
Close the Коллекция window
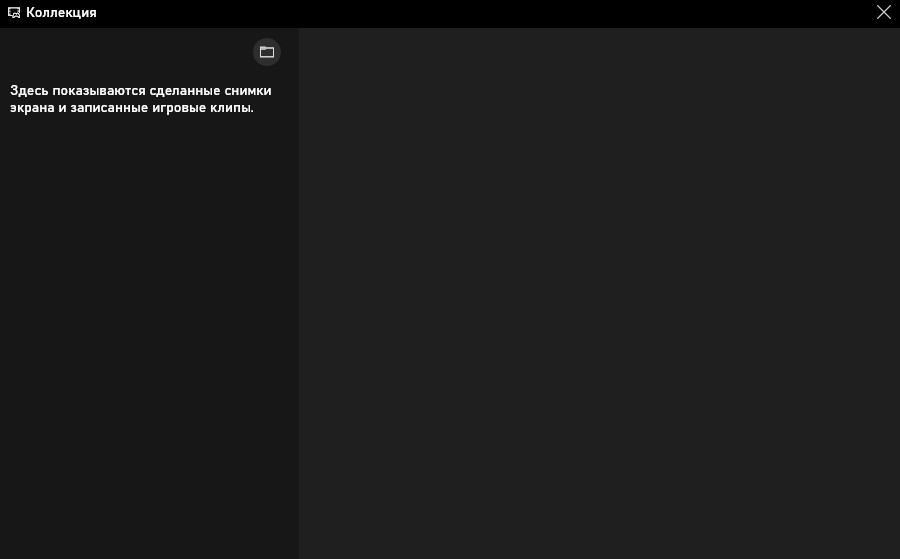click(x=883, y=13)
